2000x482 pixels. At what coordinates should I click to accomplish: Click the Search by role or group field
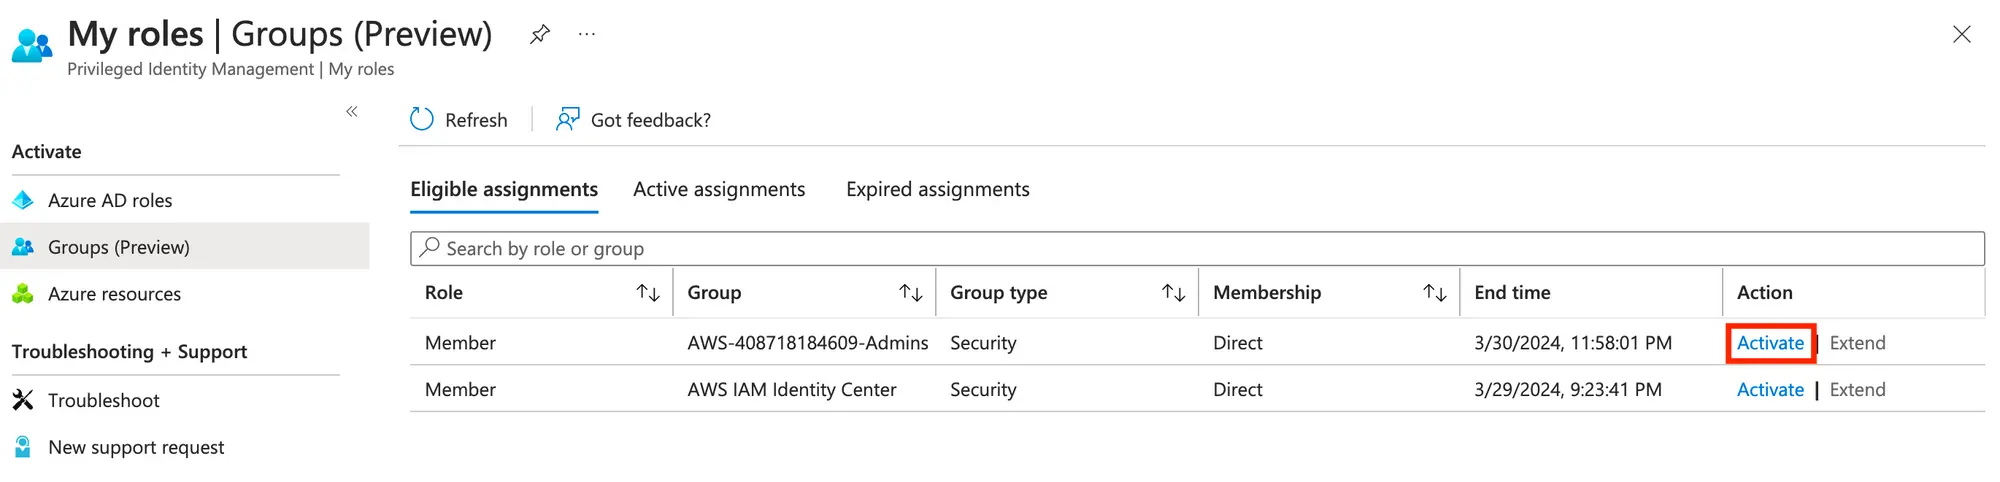point(1196,249)
